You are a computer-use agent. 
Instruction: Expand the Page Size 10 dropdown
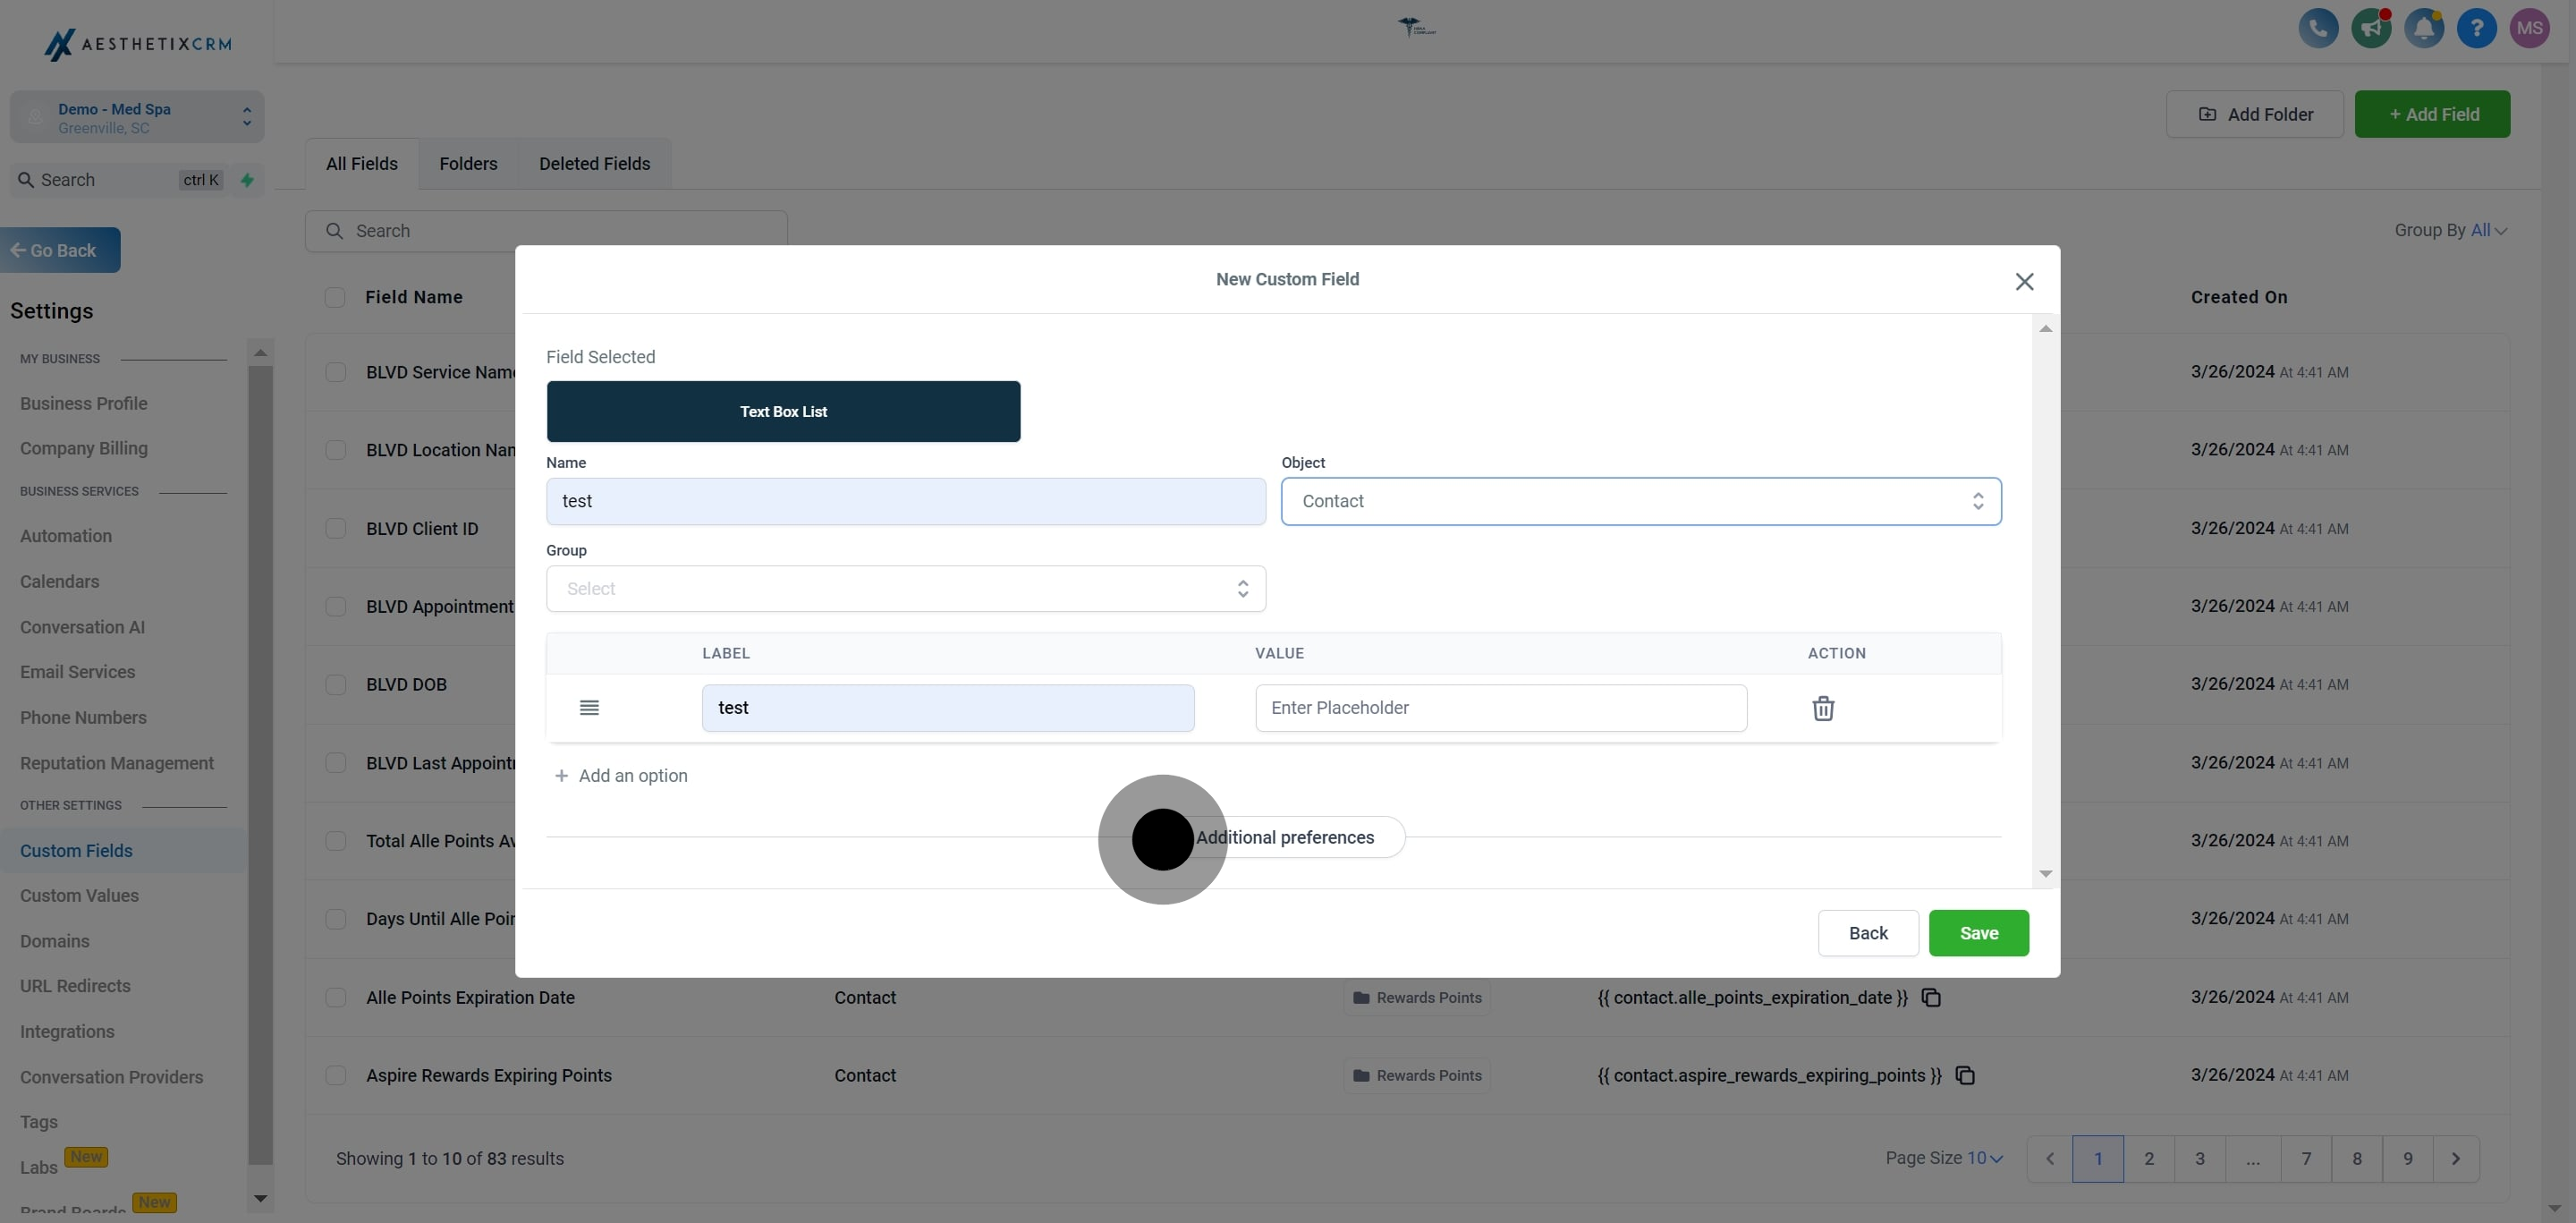tap(1984, 1158)
